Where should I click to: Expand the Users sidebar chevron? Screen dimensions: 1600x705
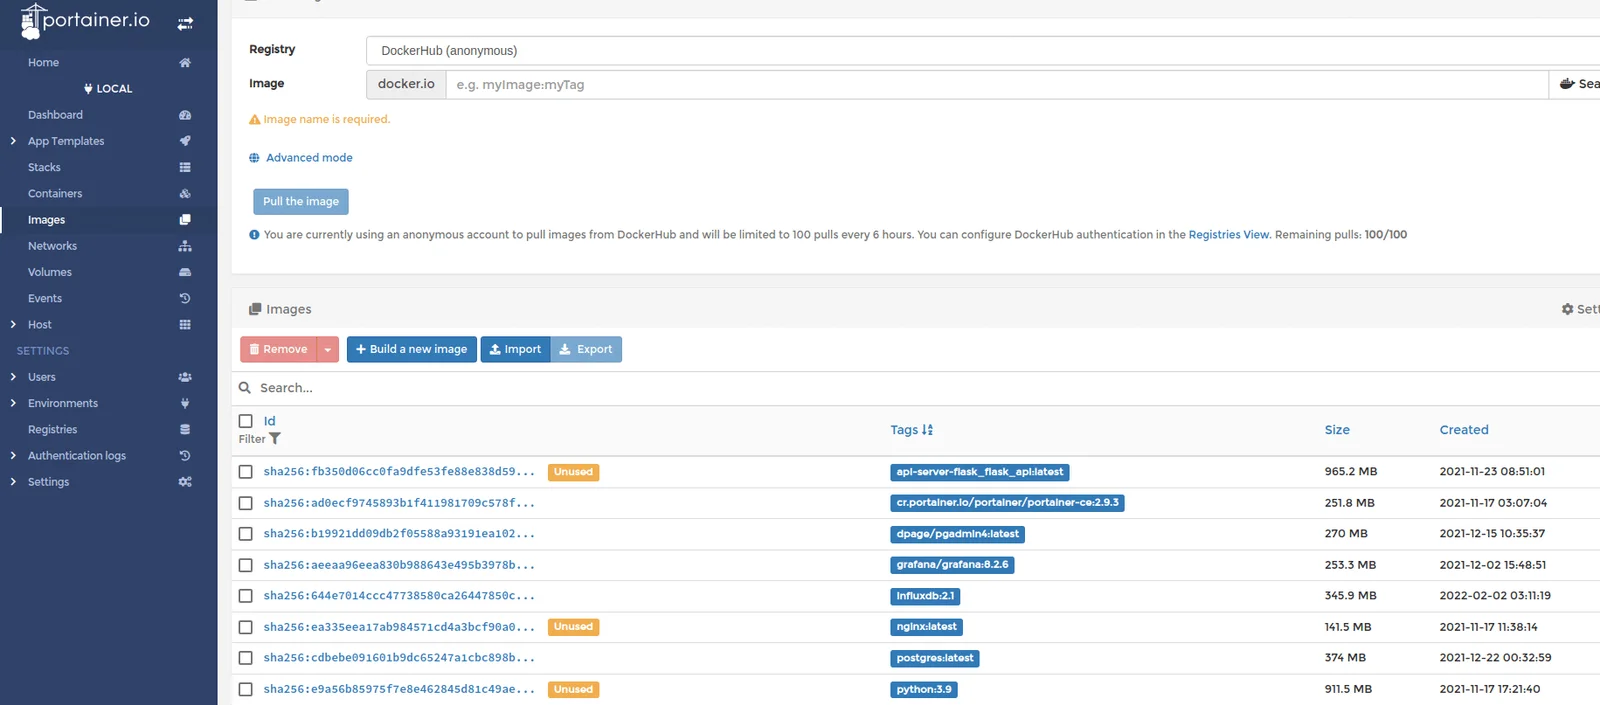coord(13,377)
